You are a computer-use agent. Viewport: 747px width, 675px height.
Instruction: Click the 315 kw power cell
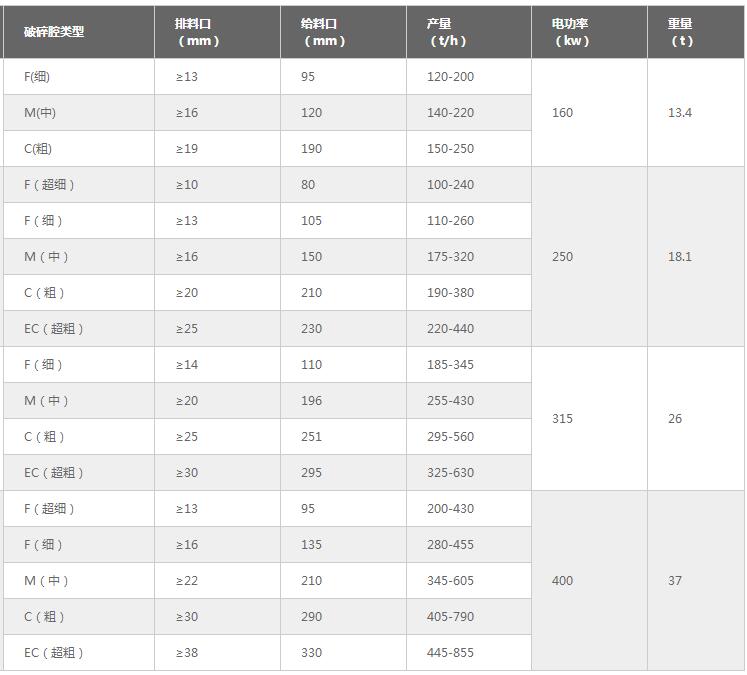[563, 419]
